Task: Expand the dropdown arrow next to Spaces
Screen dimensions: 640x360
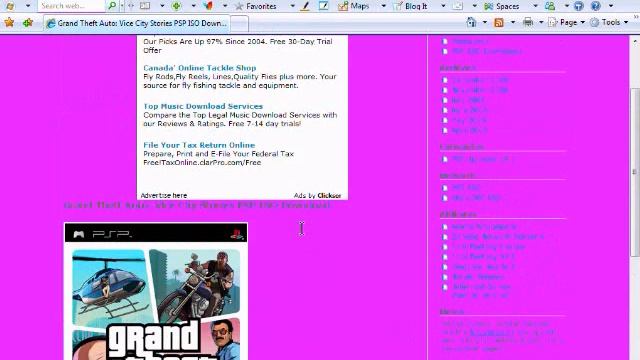Action: (x=535, y=6)
